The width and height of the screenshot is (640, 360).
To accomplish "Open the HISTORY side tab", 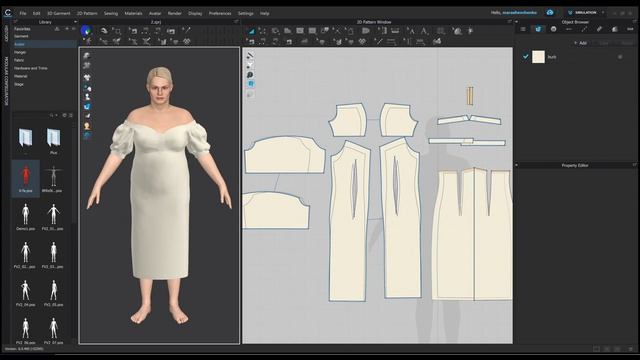I will pyautogui.click(x=6, y=33).
